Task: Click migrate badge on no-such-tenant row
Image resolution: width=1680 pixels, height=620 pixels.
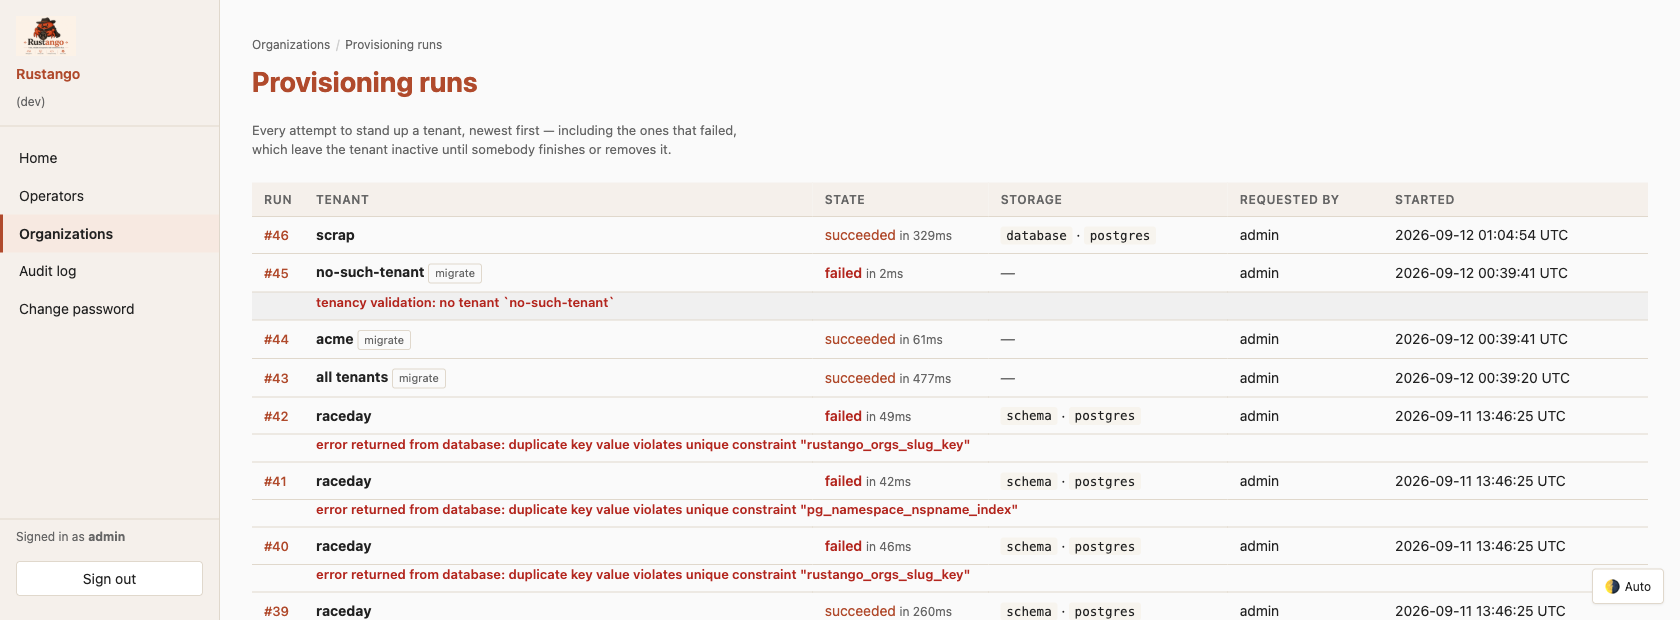Action: coord(455,273)
